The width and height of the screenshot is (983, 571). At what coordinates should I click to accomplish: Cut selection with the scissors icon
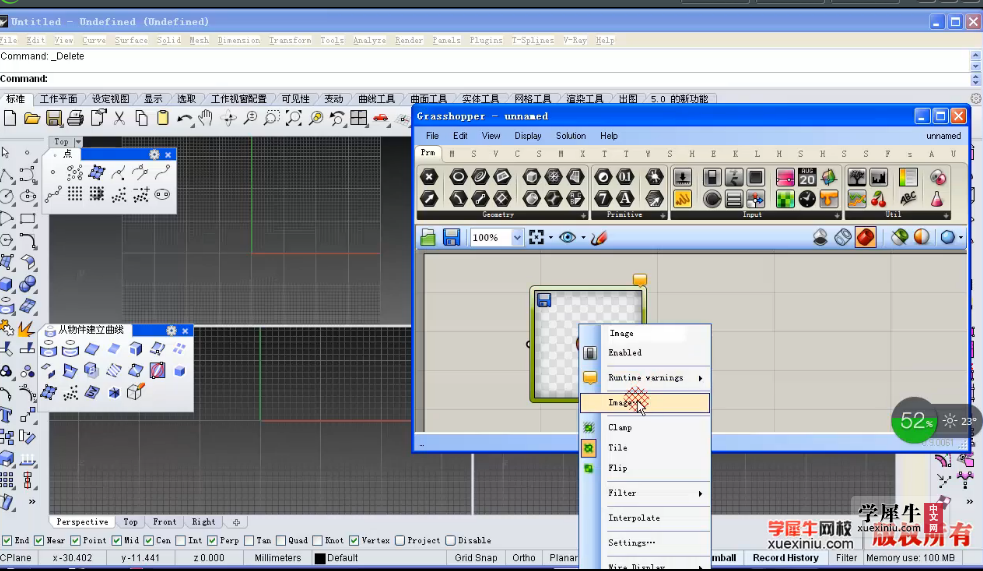(119, 118)
